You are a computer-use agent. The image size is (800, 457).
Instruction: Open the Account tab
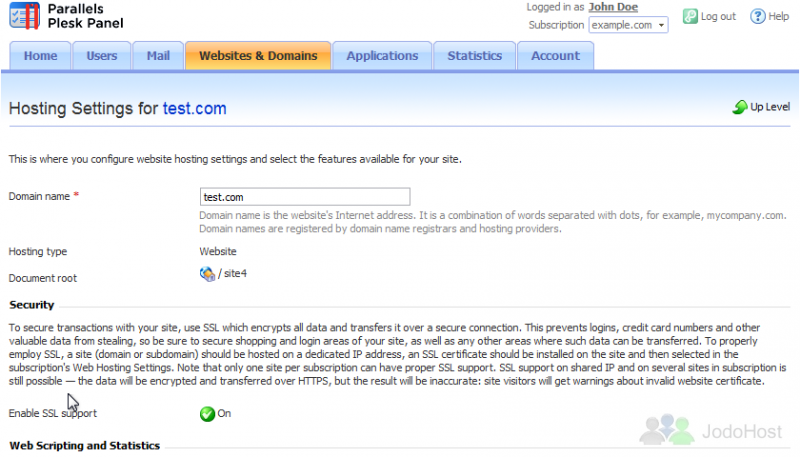[x=555, y=56]
